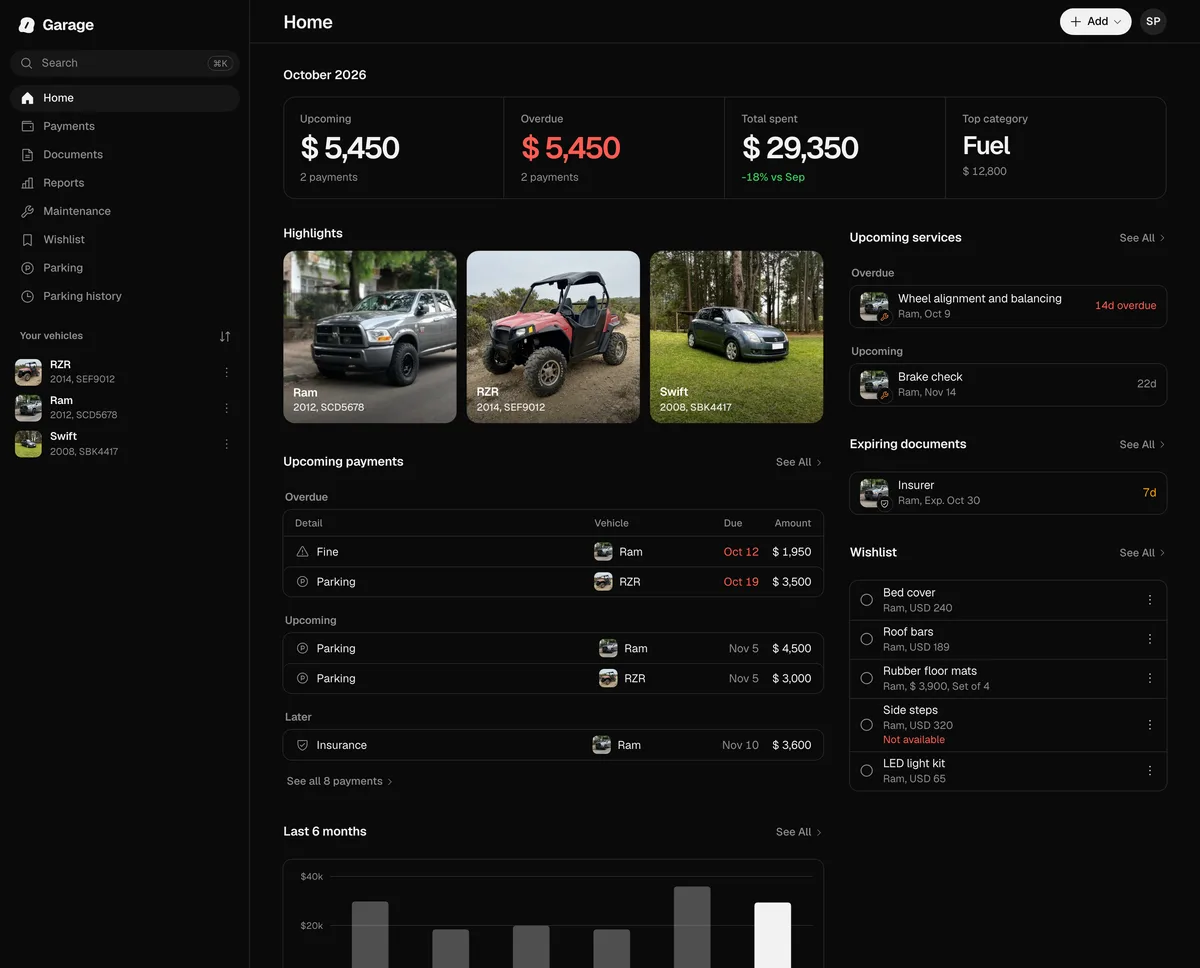Click the overdue Parking row icon for RZR

click(x=303, y=582)
